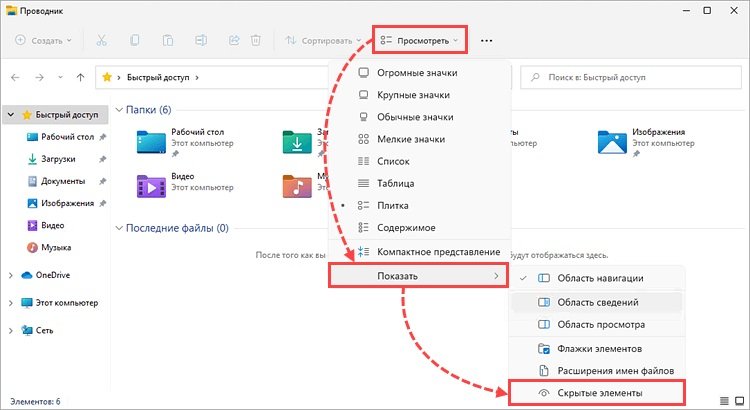Open the Сортировать dropdown
Screen dimensions: 750x410
323,41
